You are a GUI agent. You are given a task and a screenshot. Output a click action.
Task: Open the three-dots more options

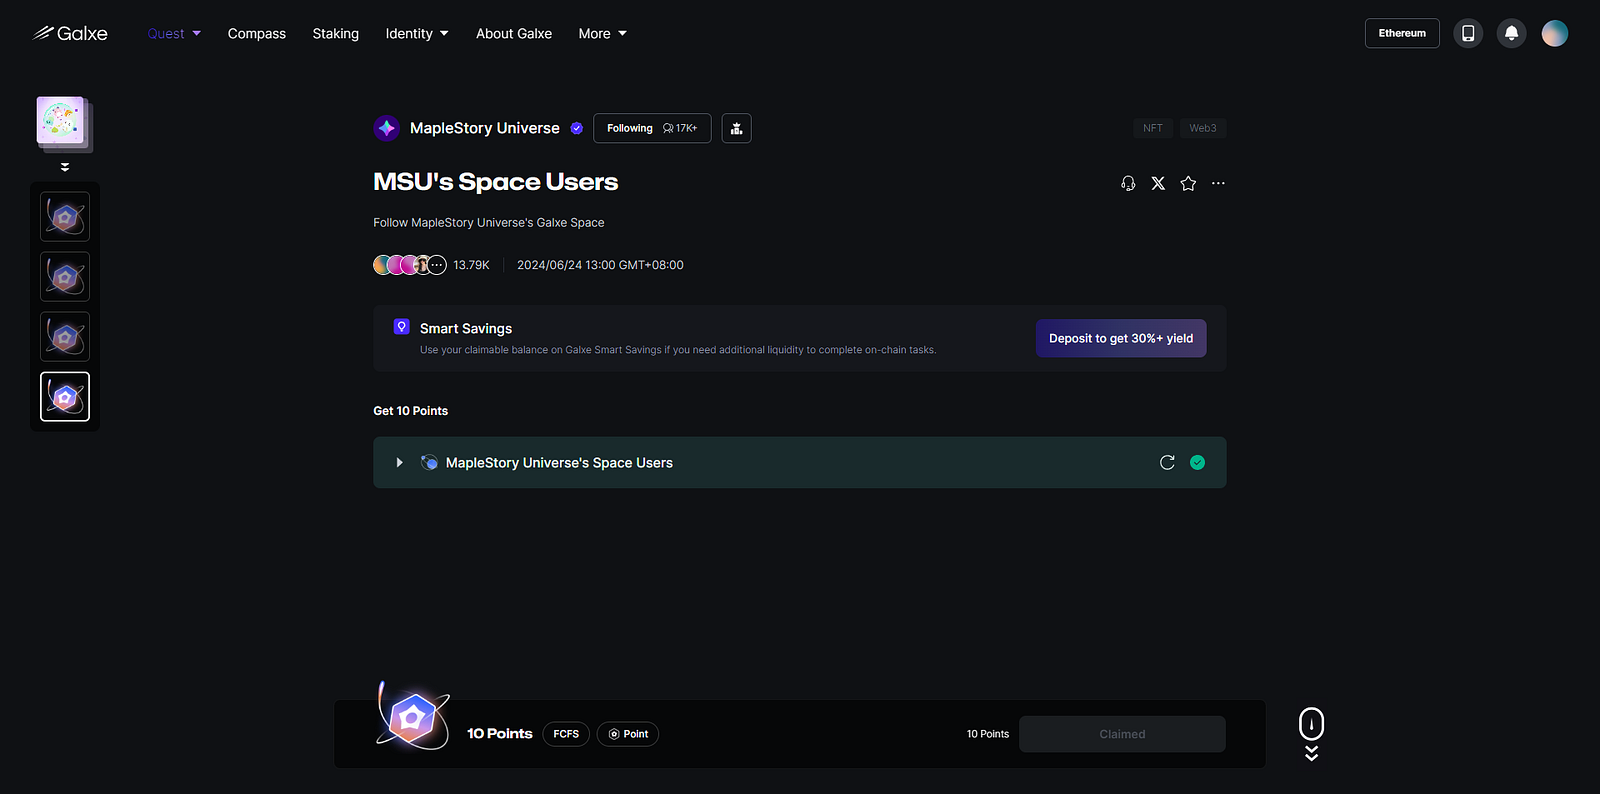1218,183
